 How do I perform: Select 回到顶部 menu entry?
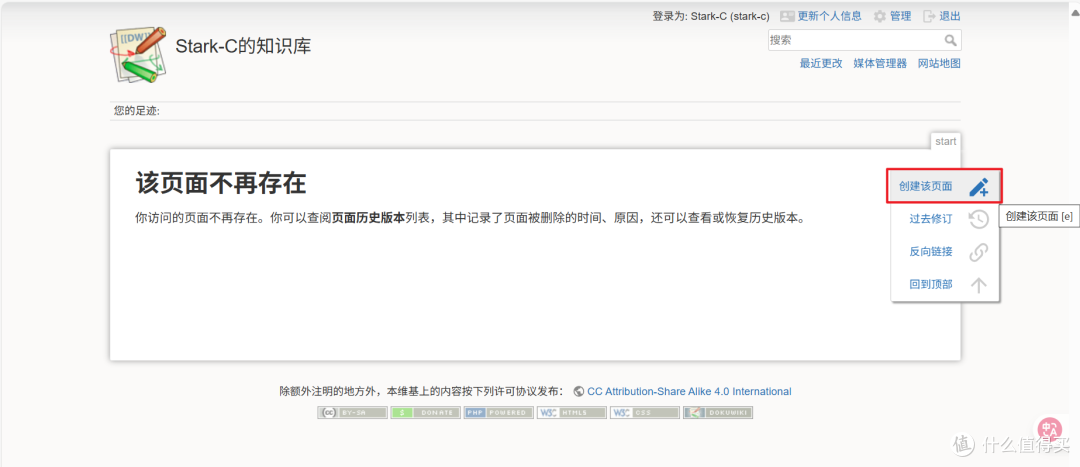945,284
